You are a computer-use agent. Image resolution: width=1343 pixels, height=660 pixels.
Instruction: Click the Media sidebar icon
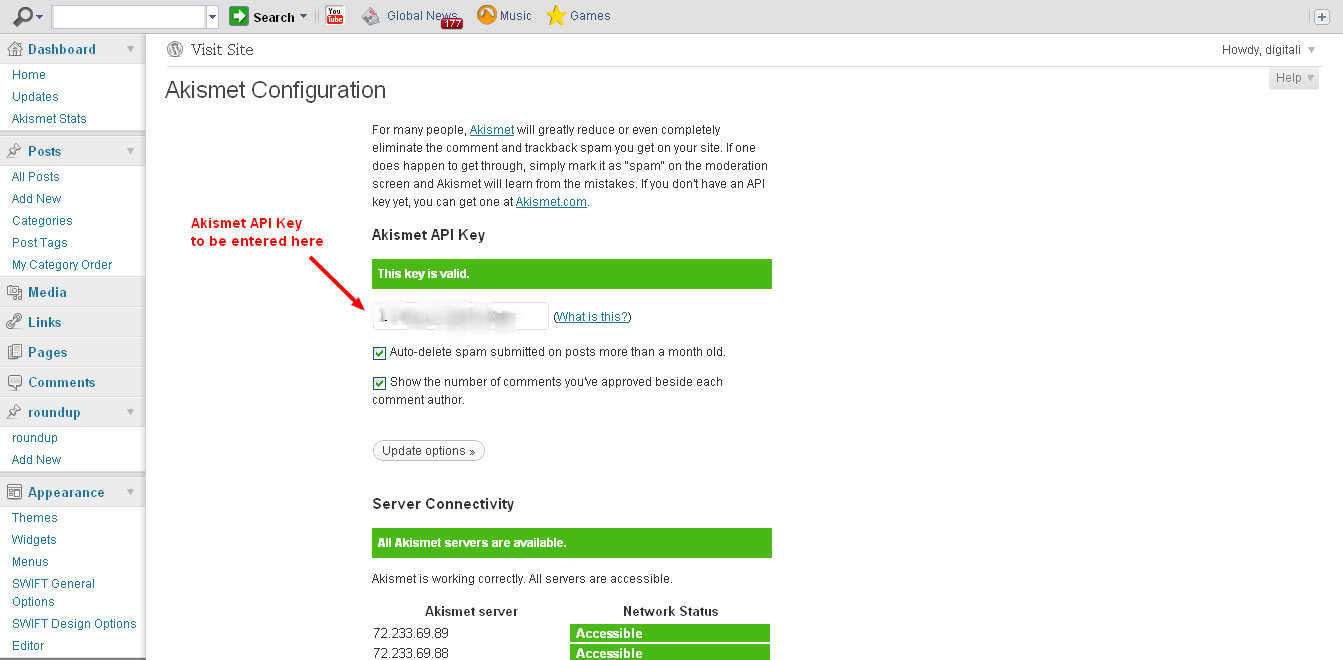point(14,292)
